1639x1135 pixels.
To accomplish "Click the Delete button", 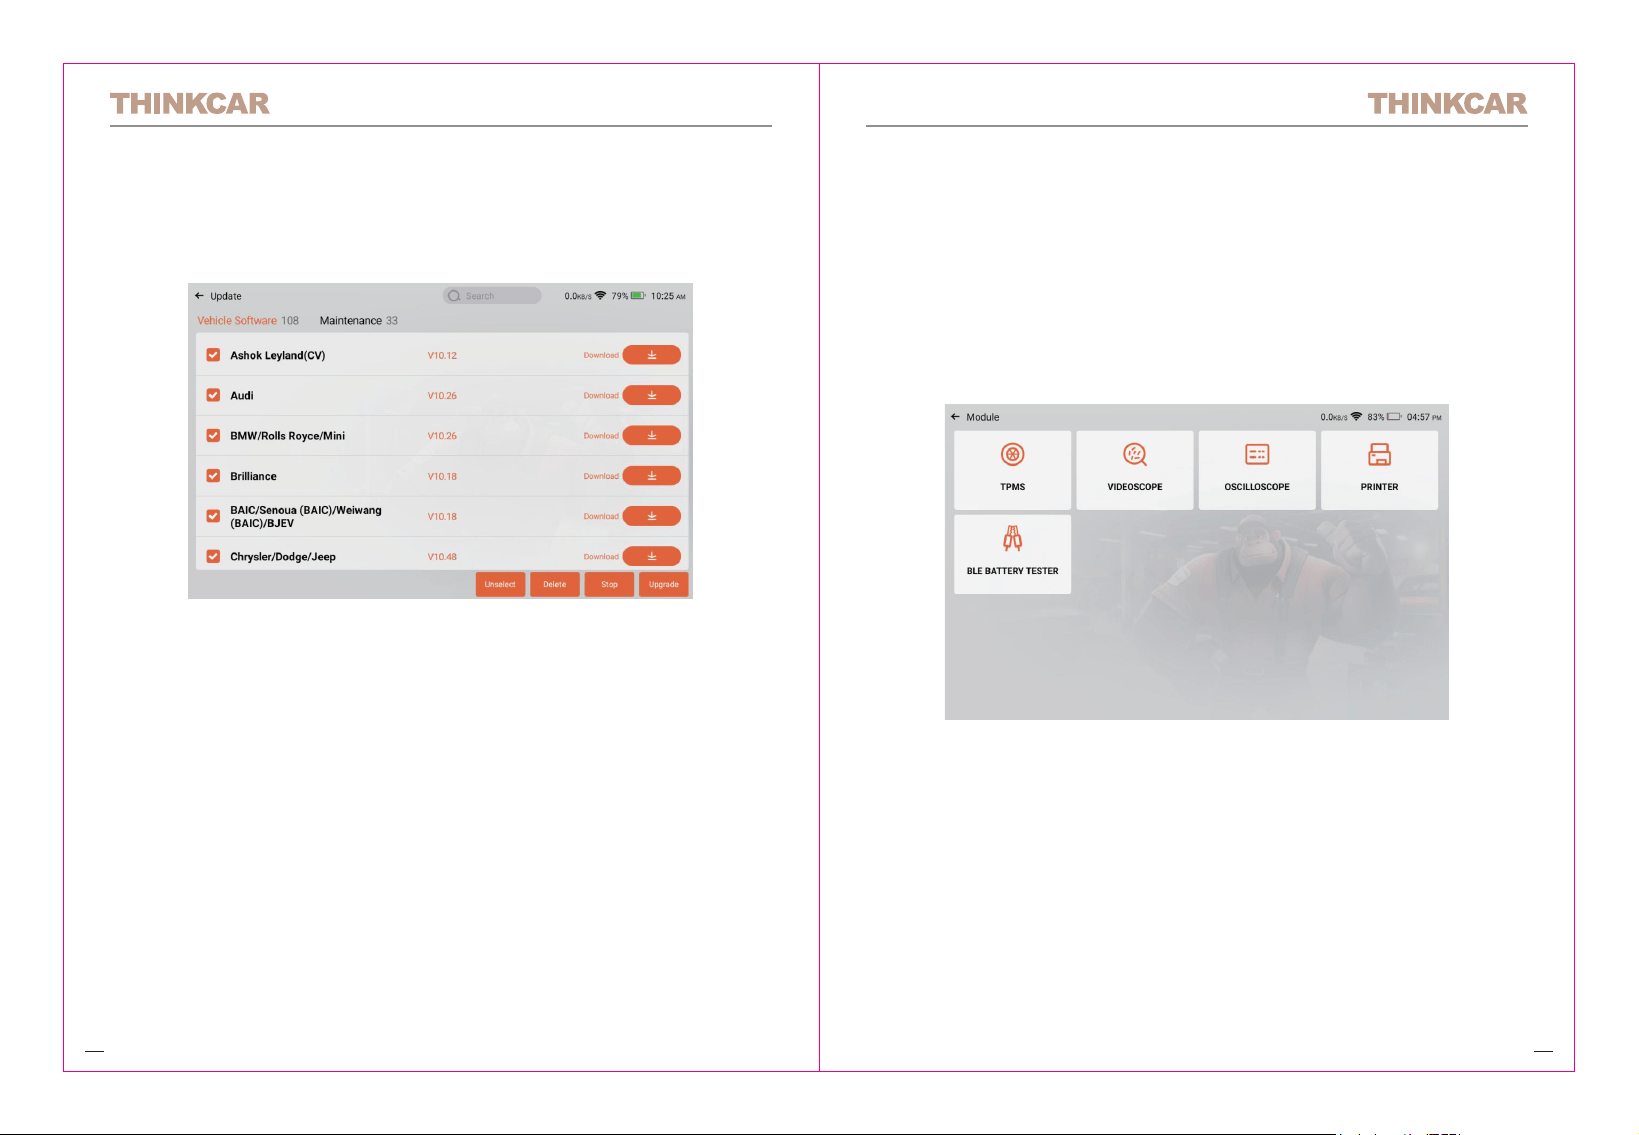I will coord(554,584).
